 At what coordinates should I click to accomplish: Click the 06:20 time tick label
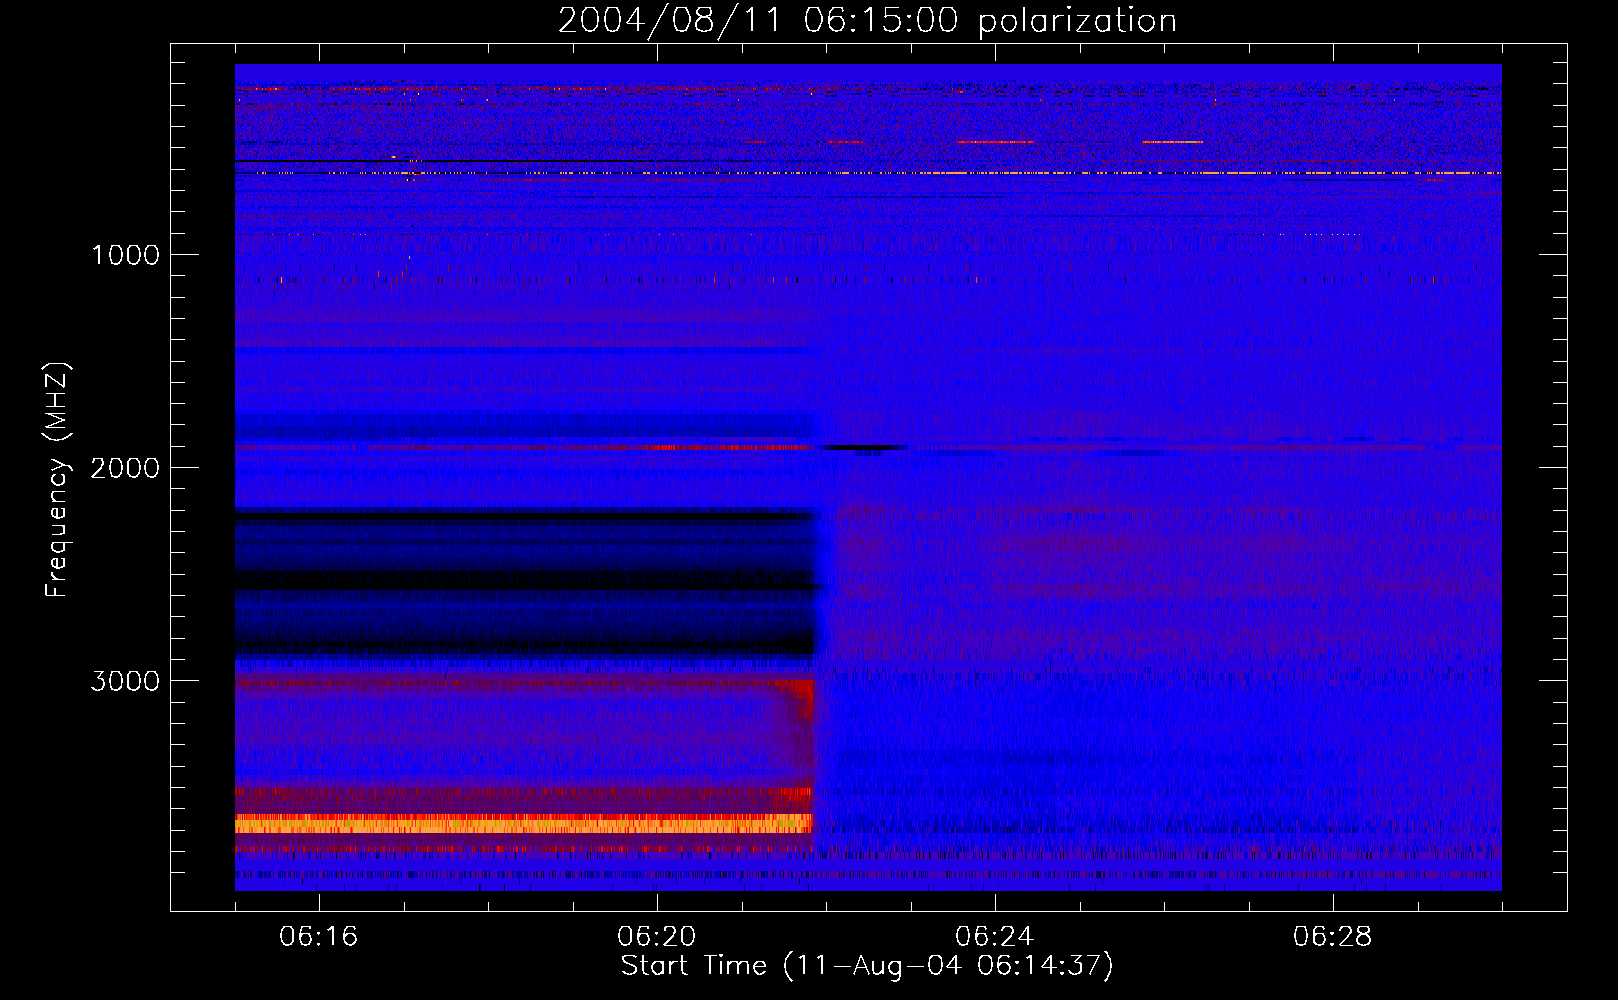tap(657, 937)
